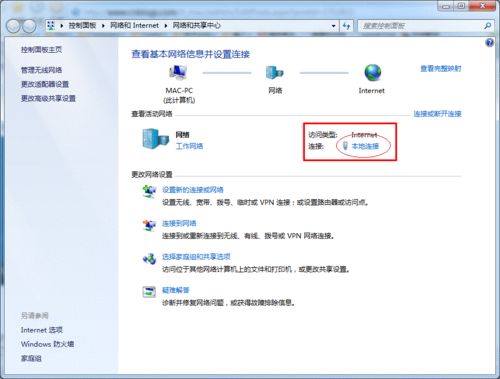Click the 疑难解答 link
The image size is (500, 379).
[x=176, y=290]
